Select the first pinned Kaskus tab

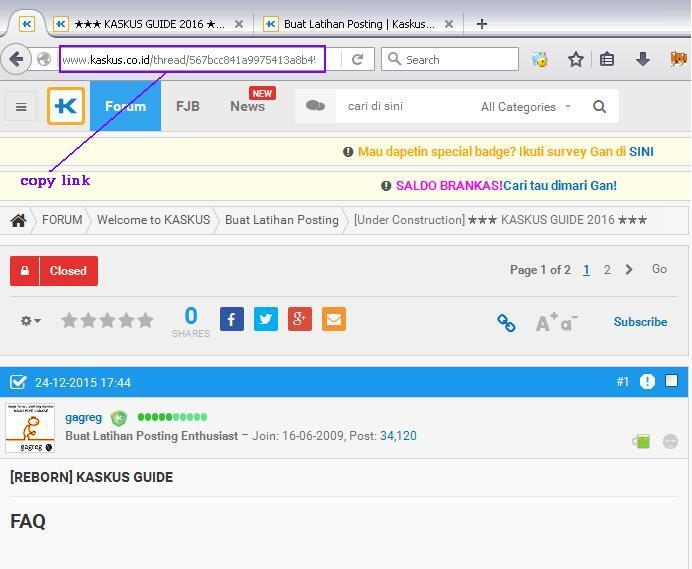tap(26, 24)
